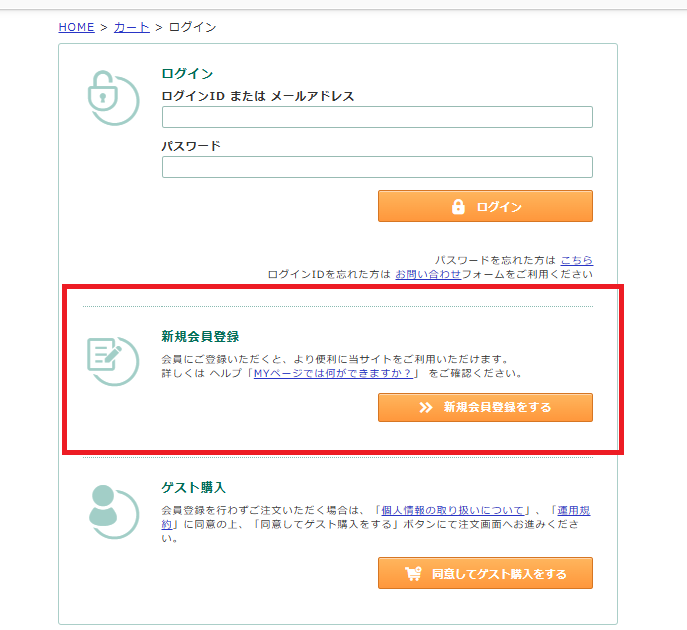Viewport: 687px width, 630px height.
Task: Click the double chevron icon on the 新規会員登録 button
Action: tap(426, 408)
